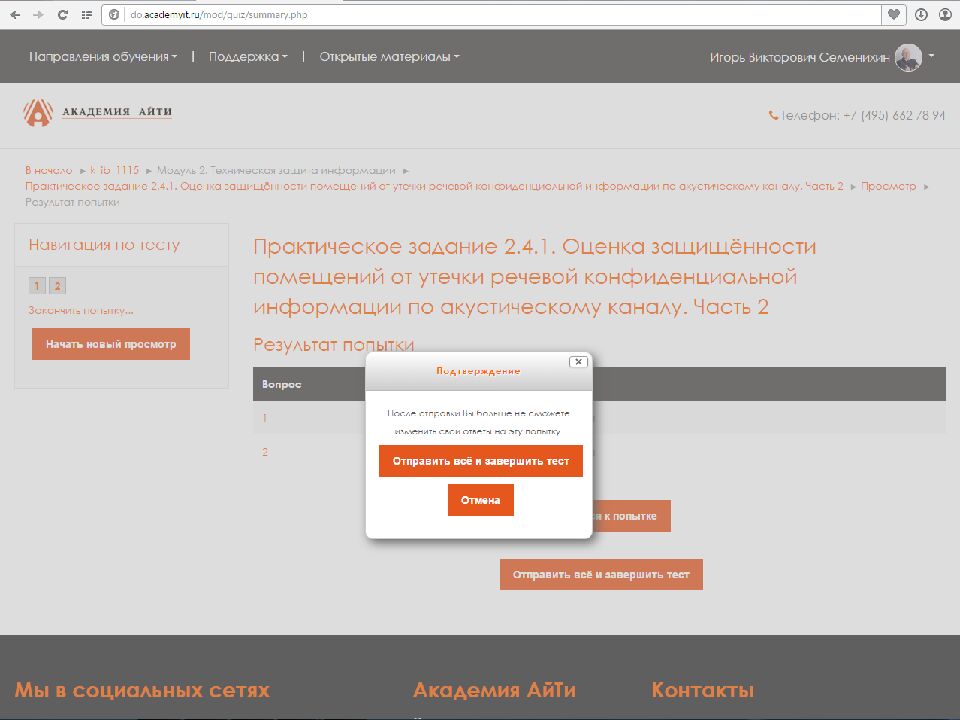Select question 1 in the quiz navigation
Viewport: 960px width, 720px height.
coord(37,284)
